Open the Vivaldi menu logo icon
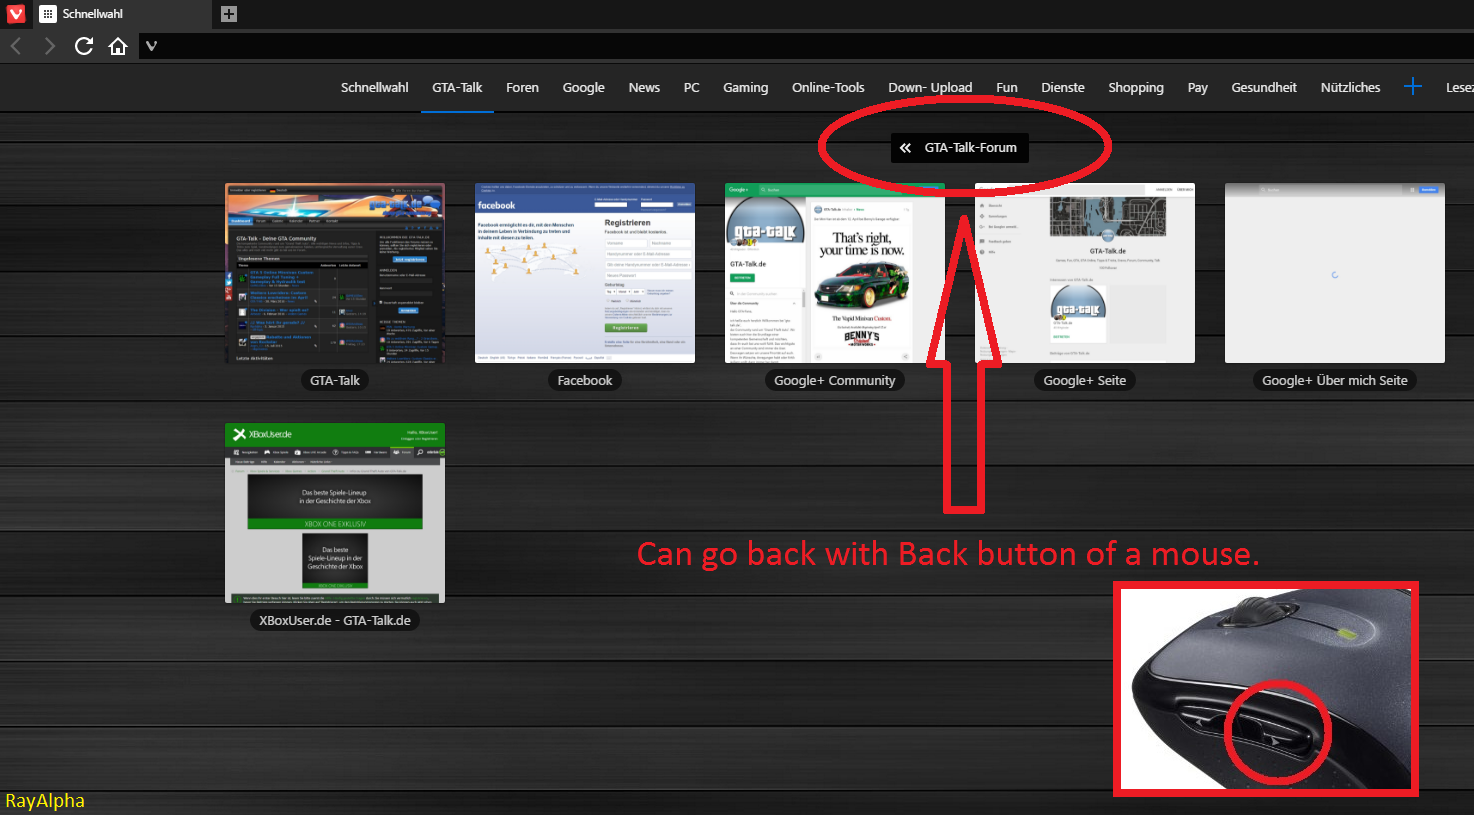Viewport: 1474px width, 815px height. tap(15, 14)
